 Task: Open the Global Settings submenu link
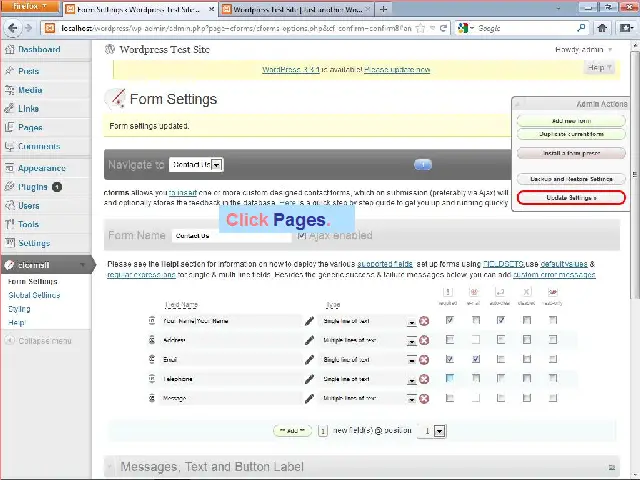tap(34, 296)
